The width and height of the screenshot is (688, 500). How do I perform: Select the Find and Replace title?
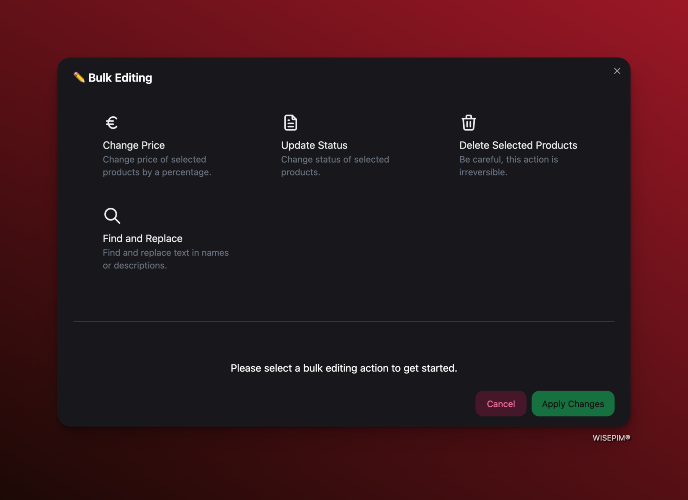143,239
